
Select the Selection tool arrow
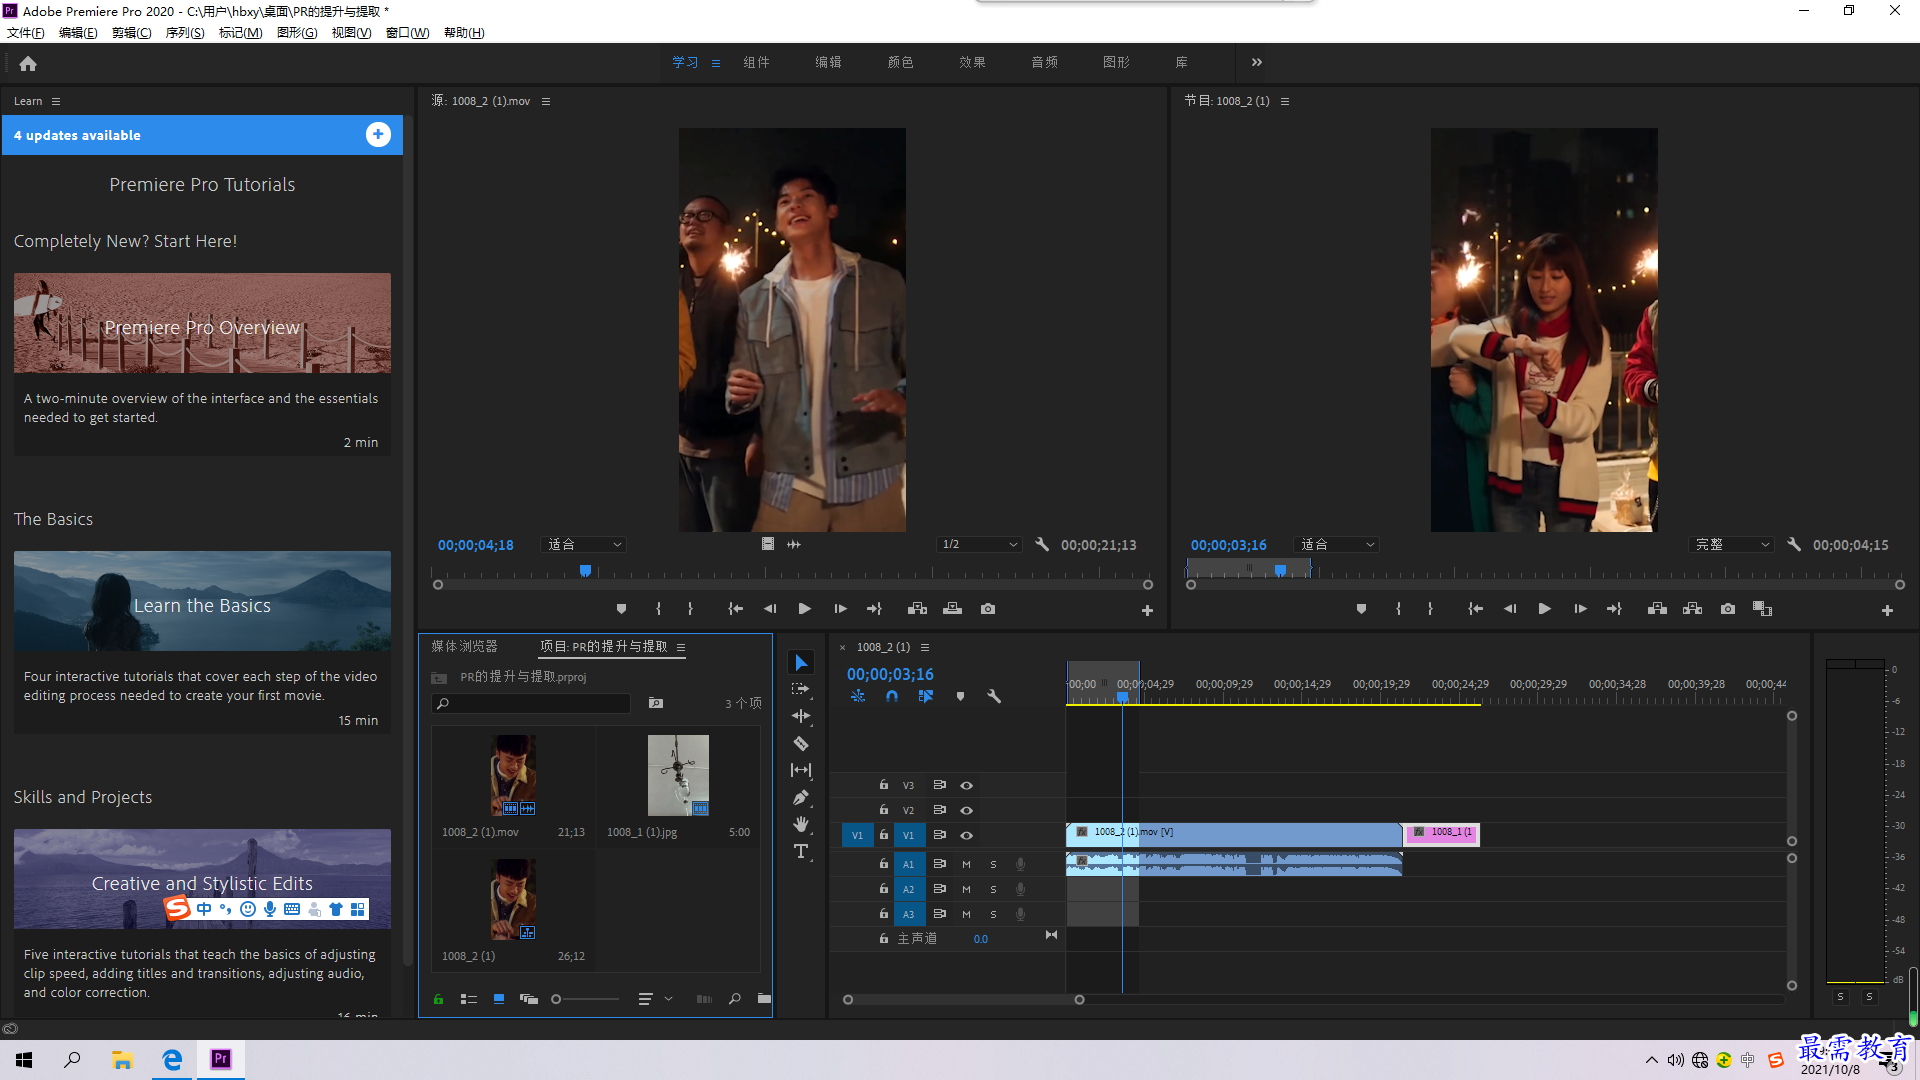coord(801,663)
